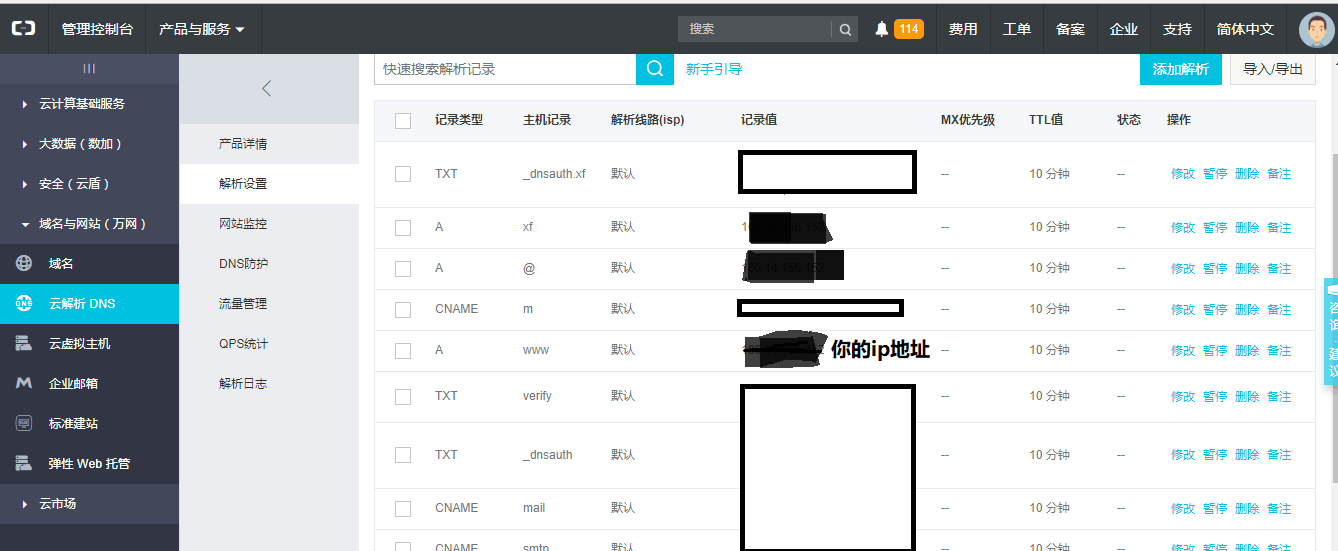
Task: Click the 添加解析 button
Action: (1180, 69)
